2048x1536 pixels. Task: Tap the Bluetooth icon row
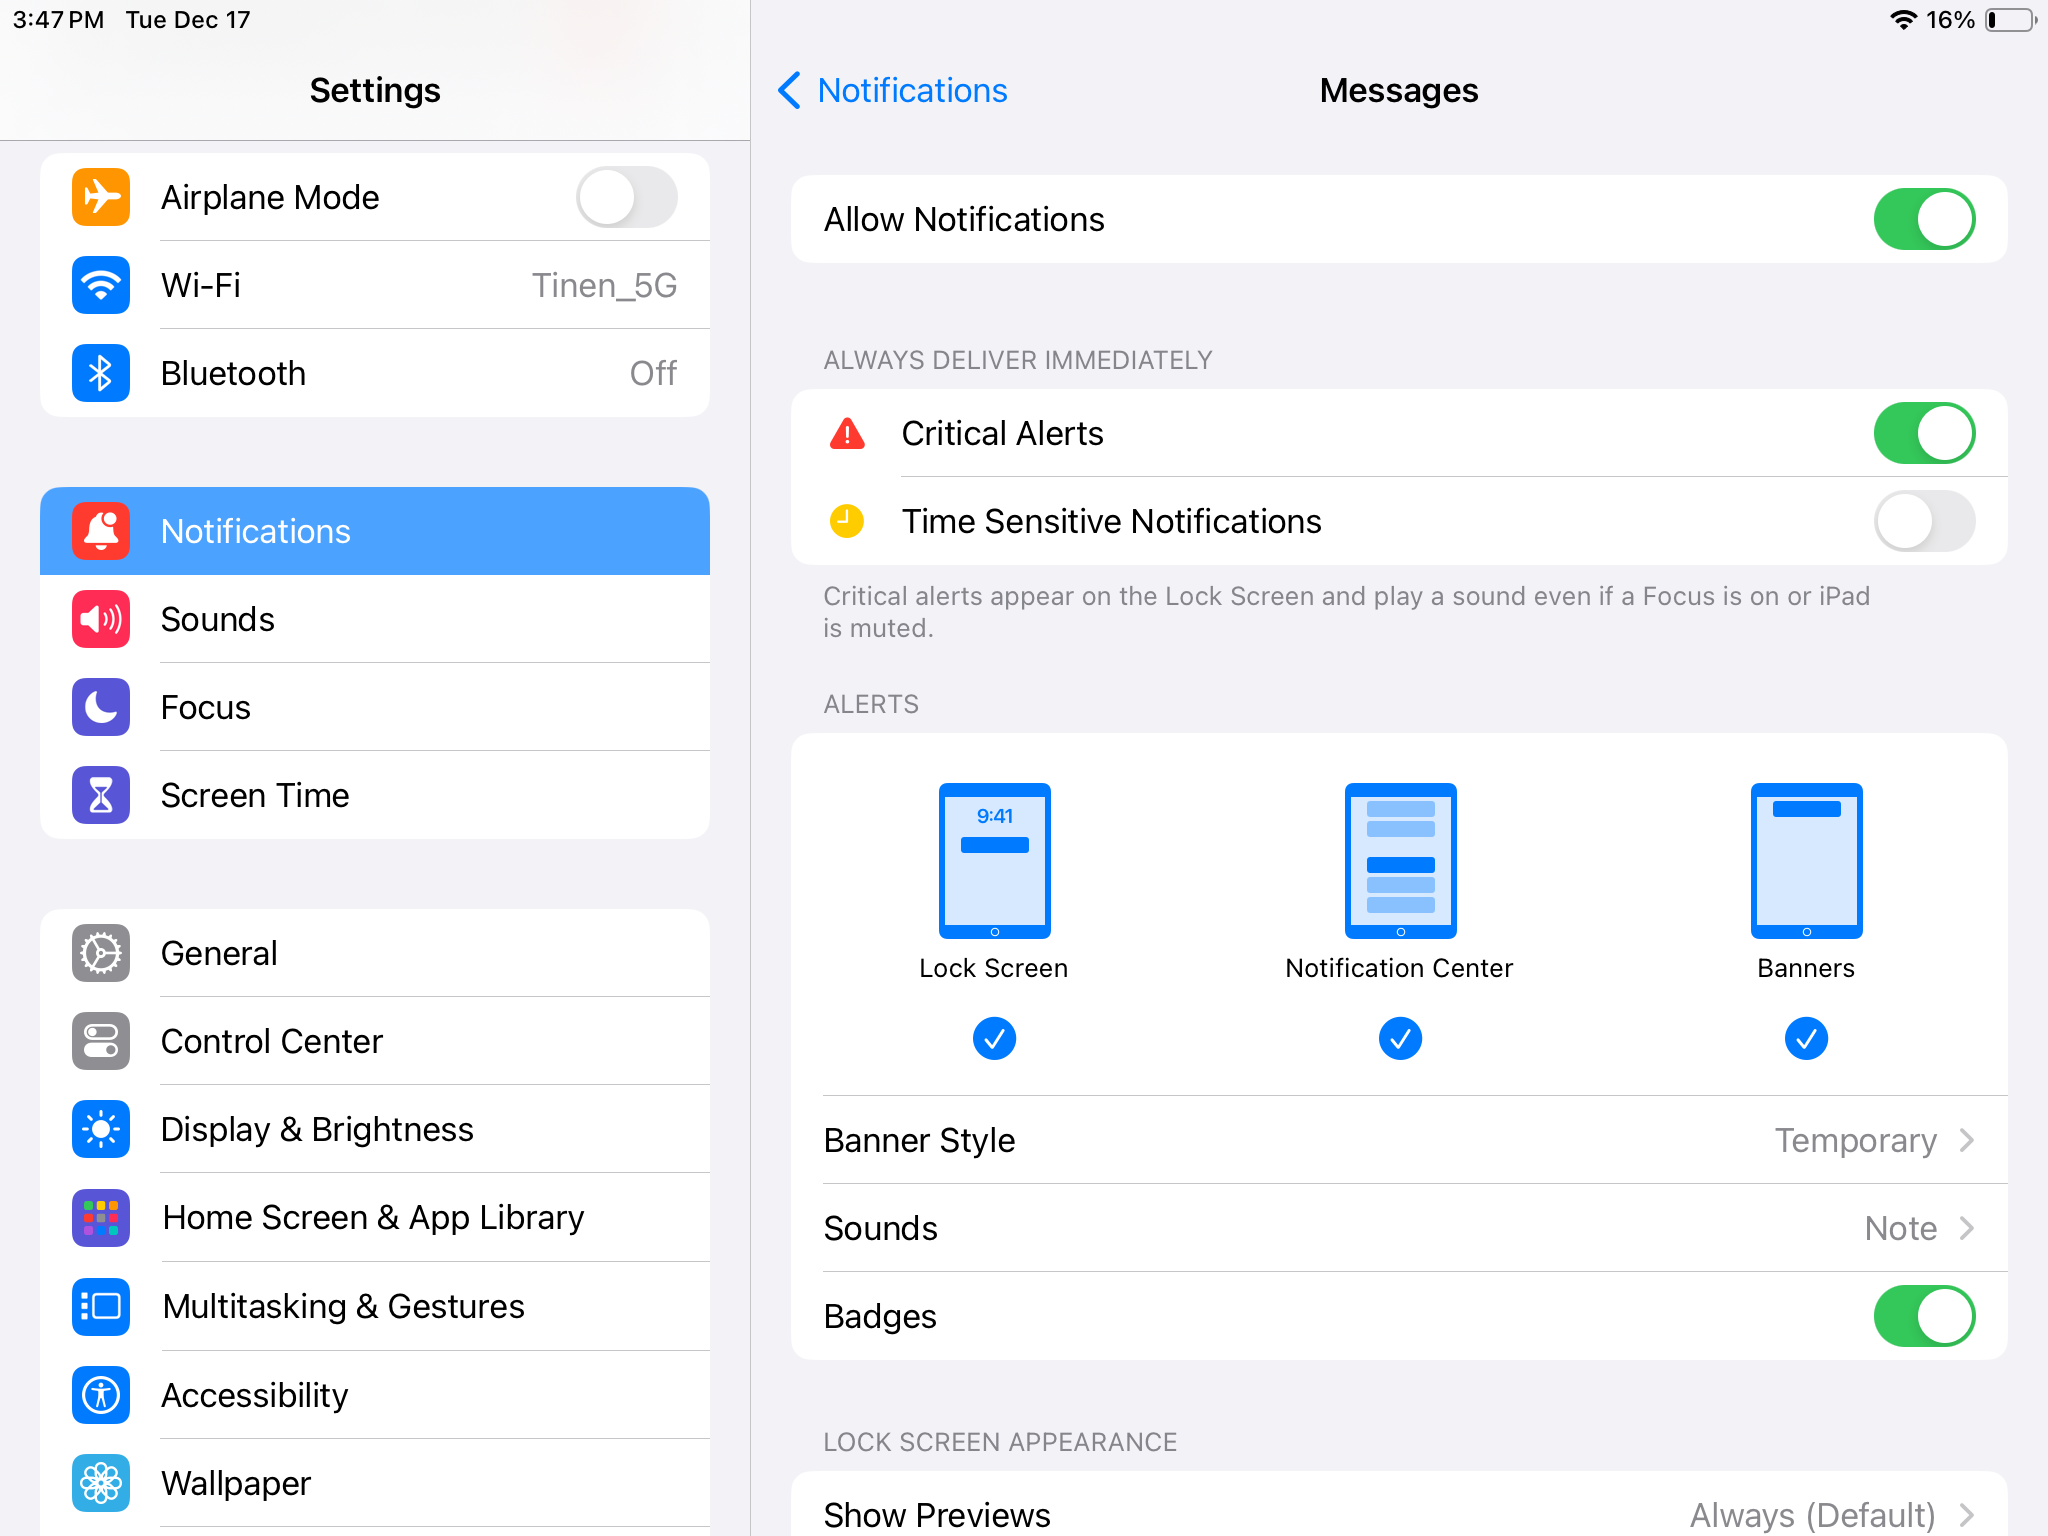pyautogui.click(x=375, y=373)
